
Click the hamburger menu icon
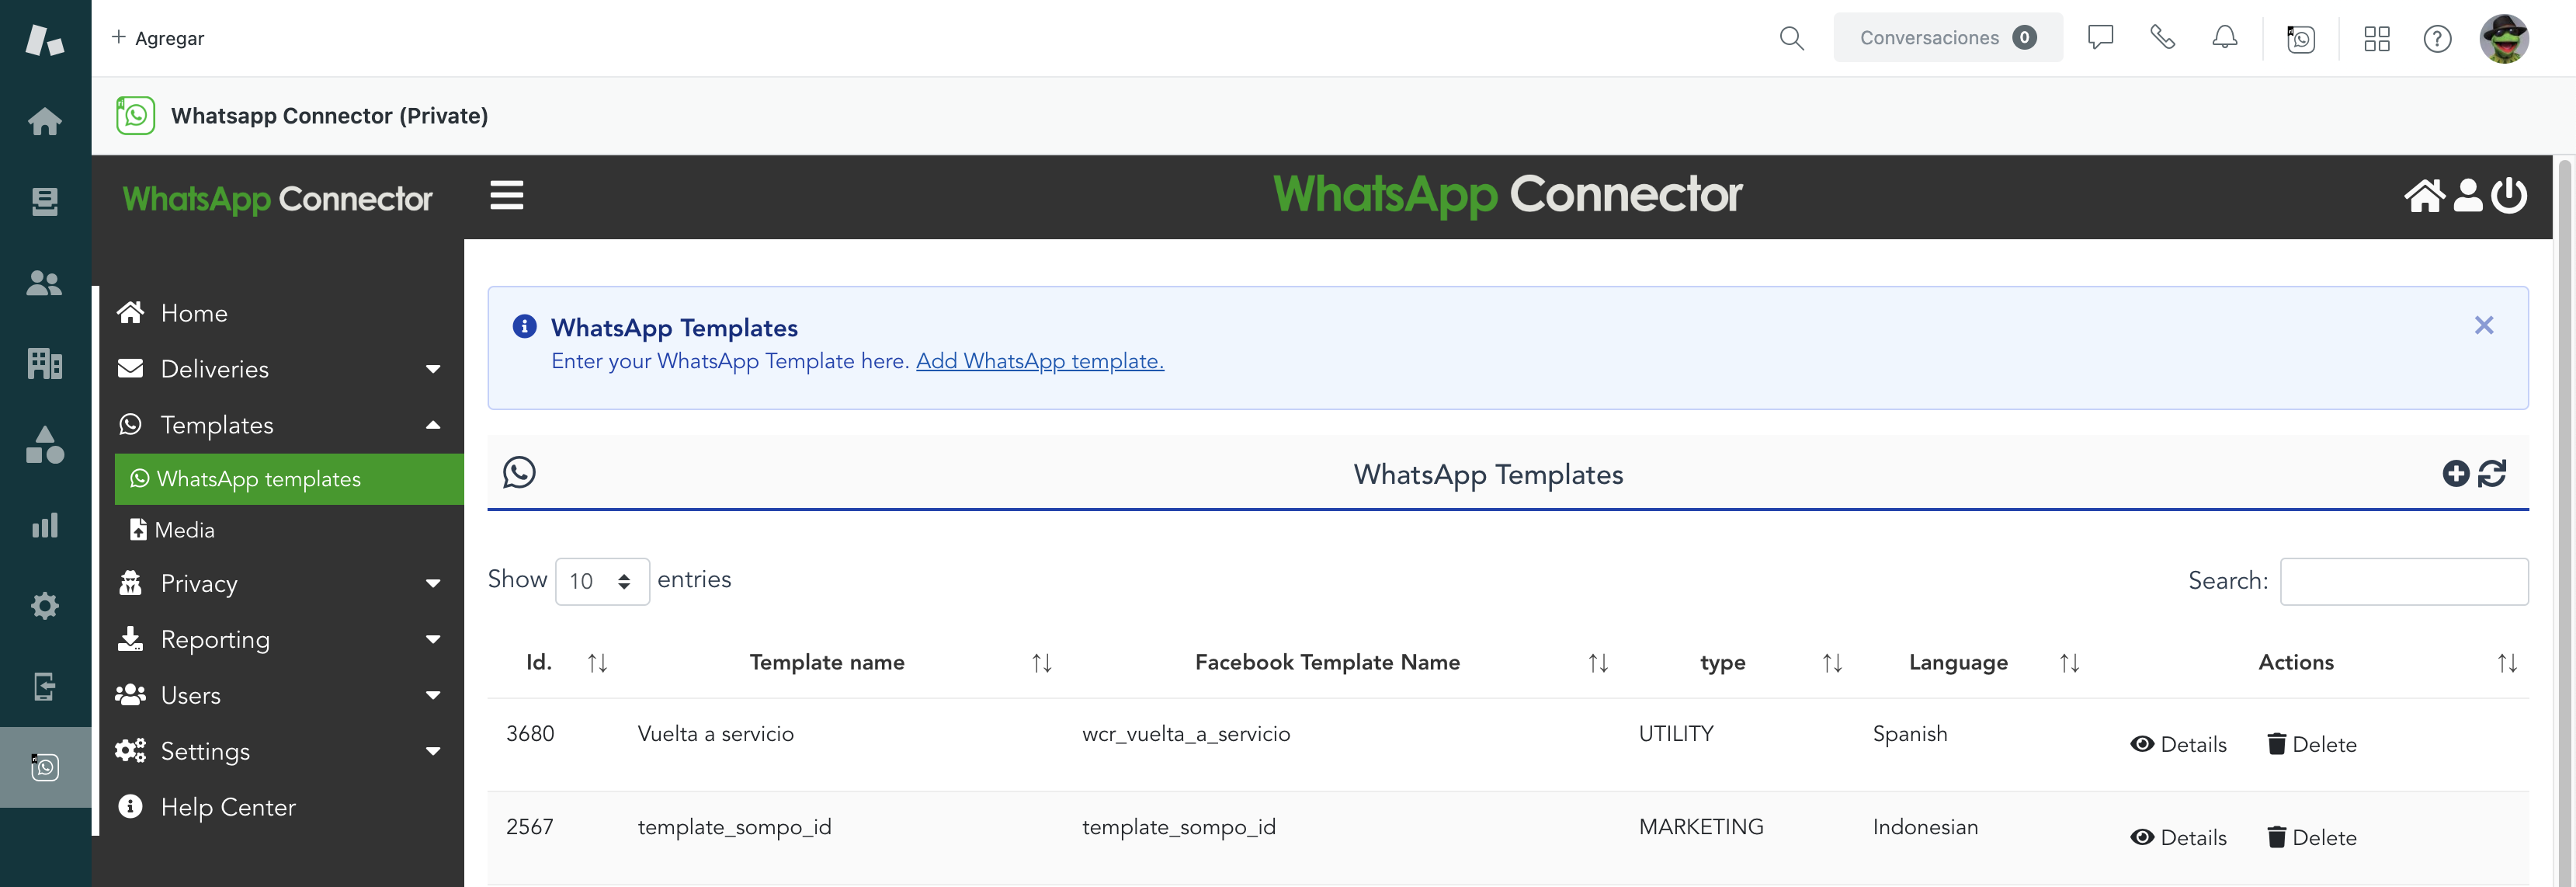click(x=506, y=195)
